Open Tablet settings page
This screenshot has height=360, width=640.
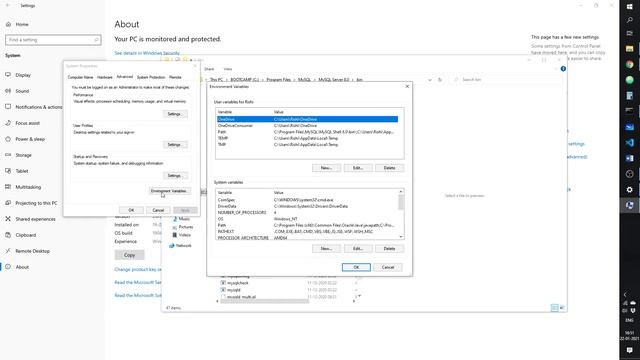pyautogui.click(x=17, y=171)
